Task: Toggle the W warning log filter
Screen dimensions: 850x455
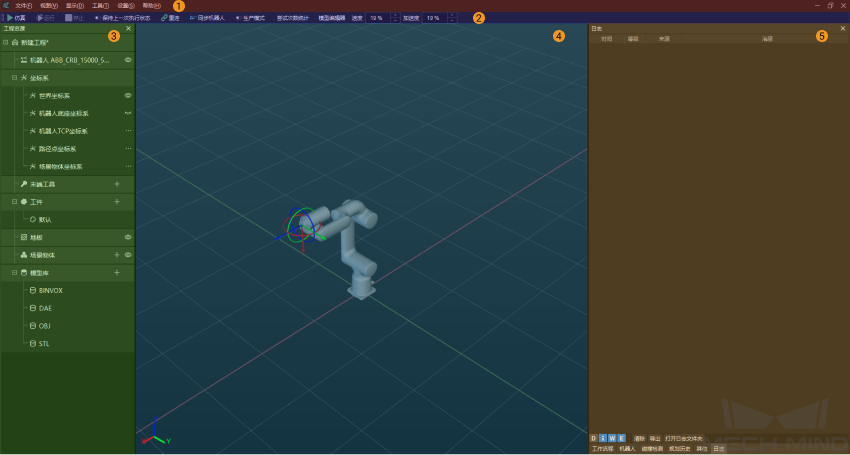Action: pos(612,438)
